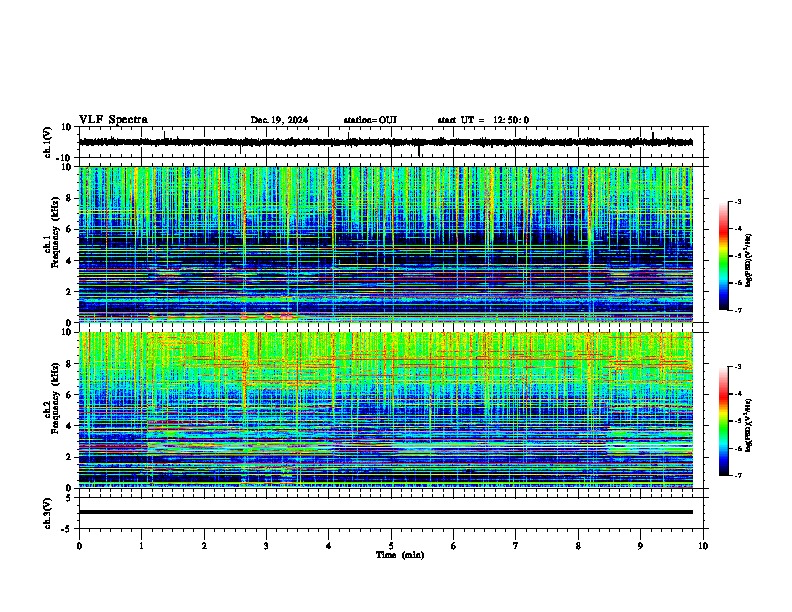The height and width of the screenshot is (612, 792).
Task: Click the "6" frequency tick of ch.1 spectrogram
Action: (x=69, y=230)
